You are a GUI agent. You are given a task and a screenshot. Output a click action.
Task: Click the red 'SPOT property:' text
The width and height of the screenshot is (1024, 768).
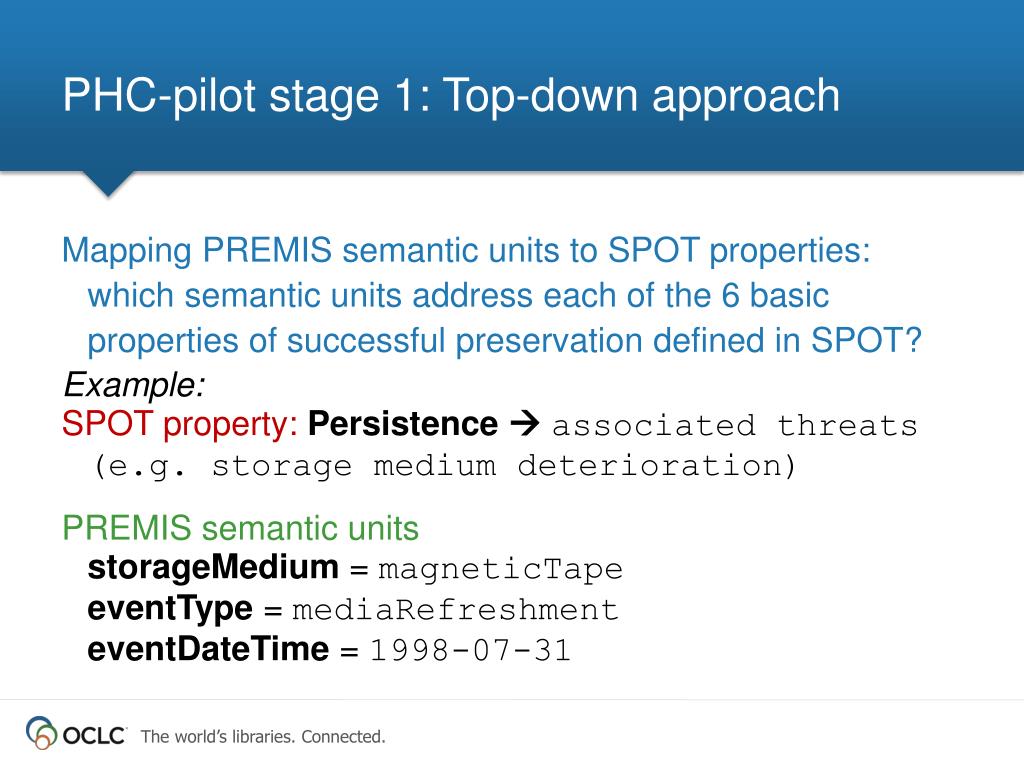(180, 424)
